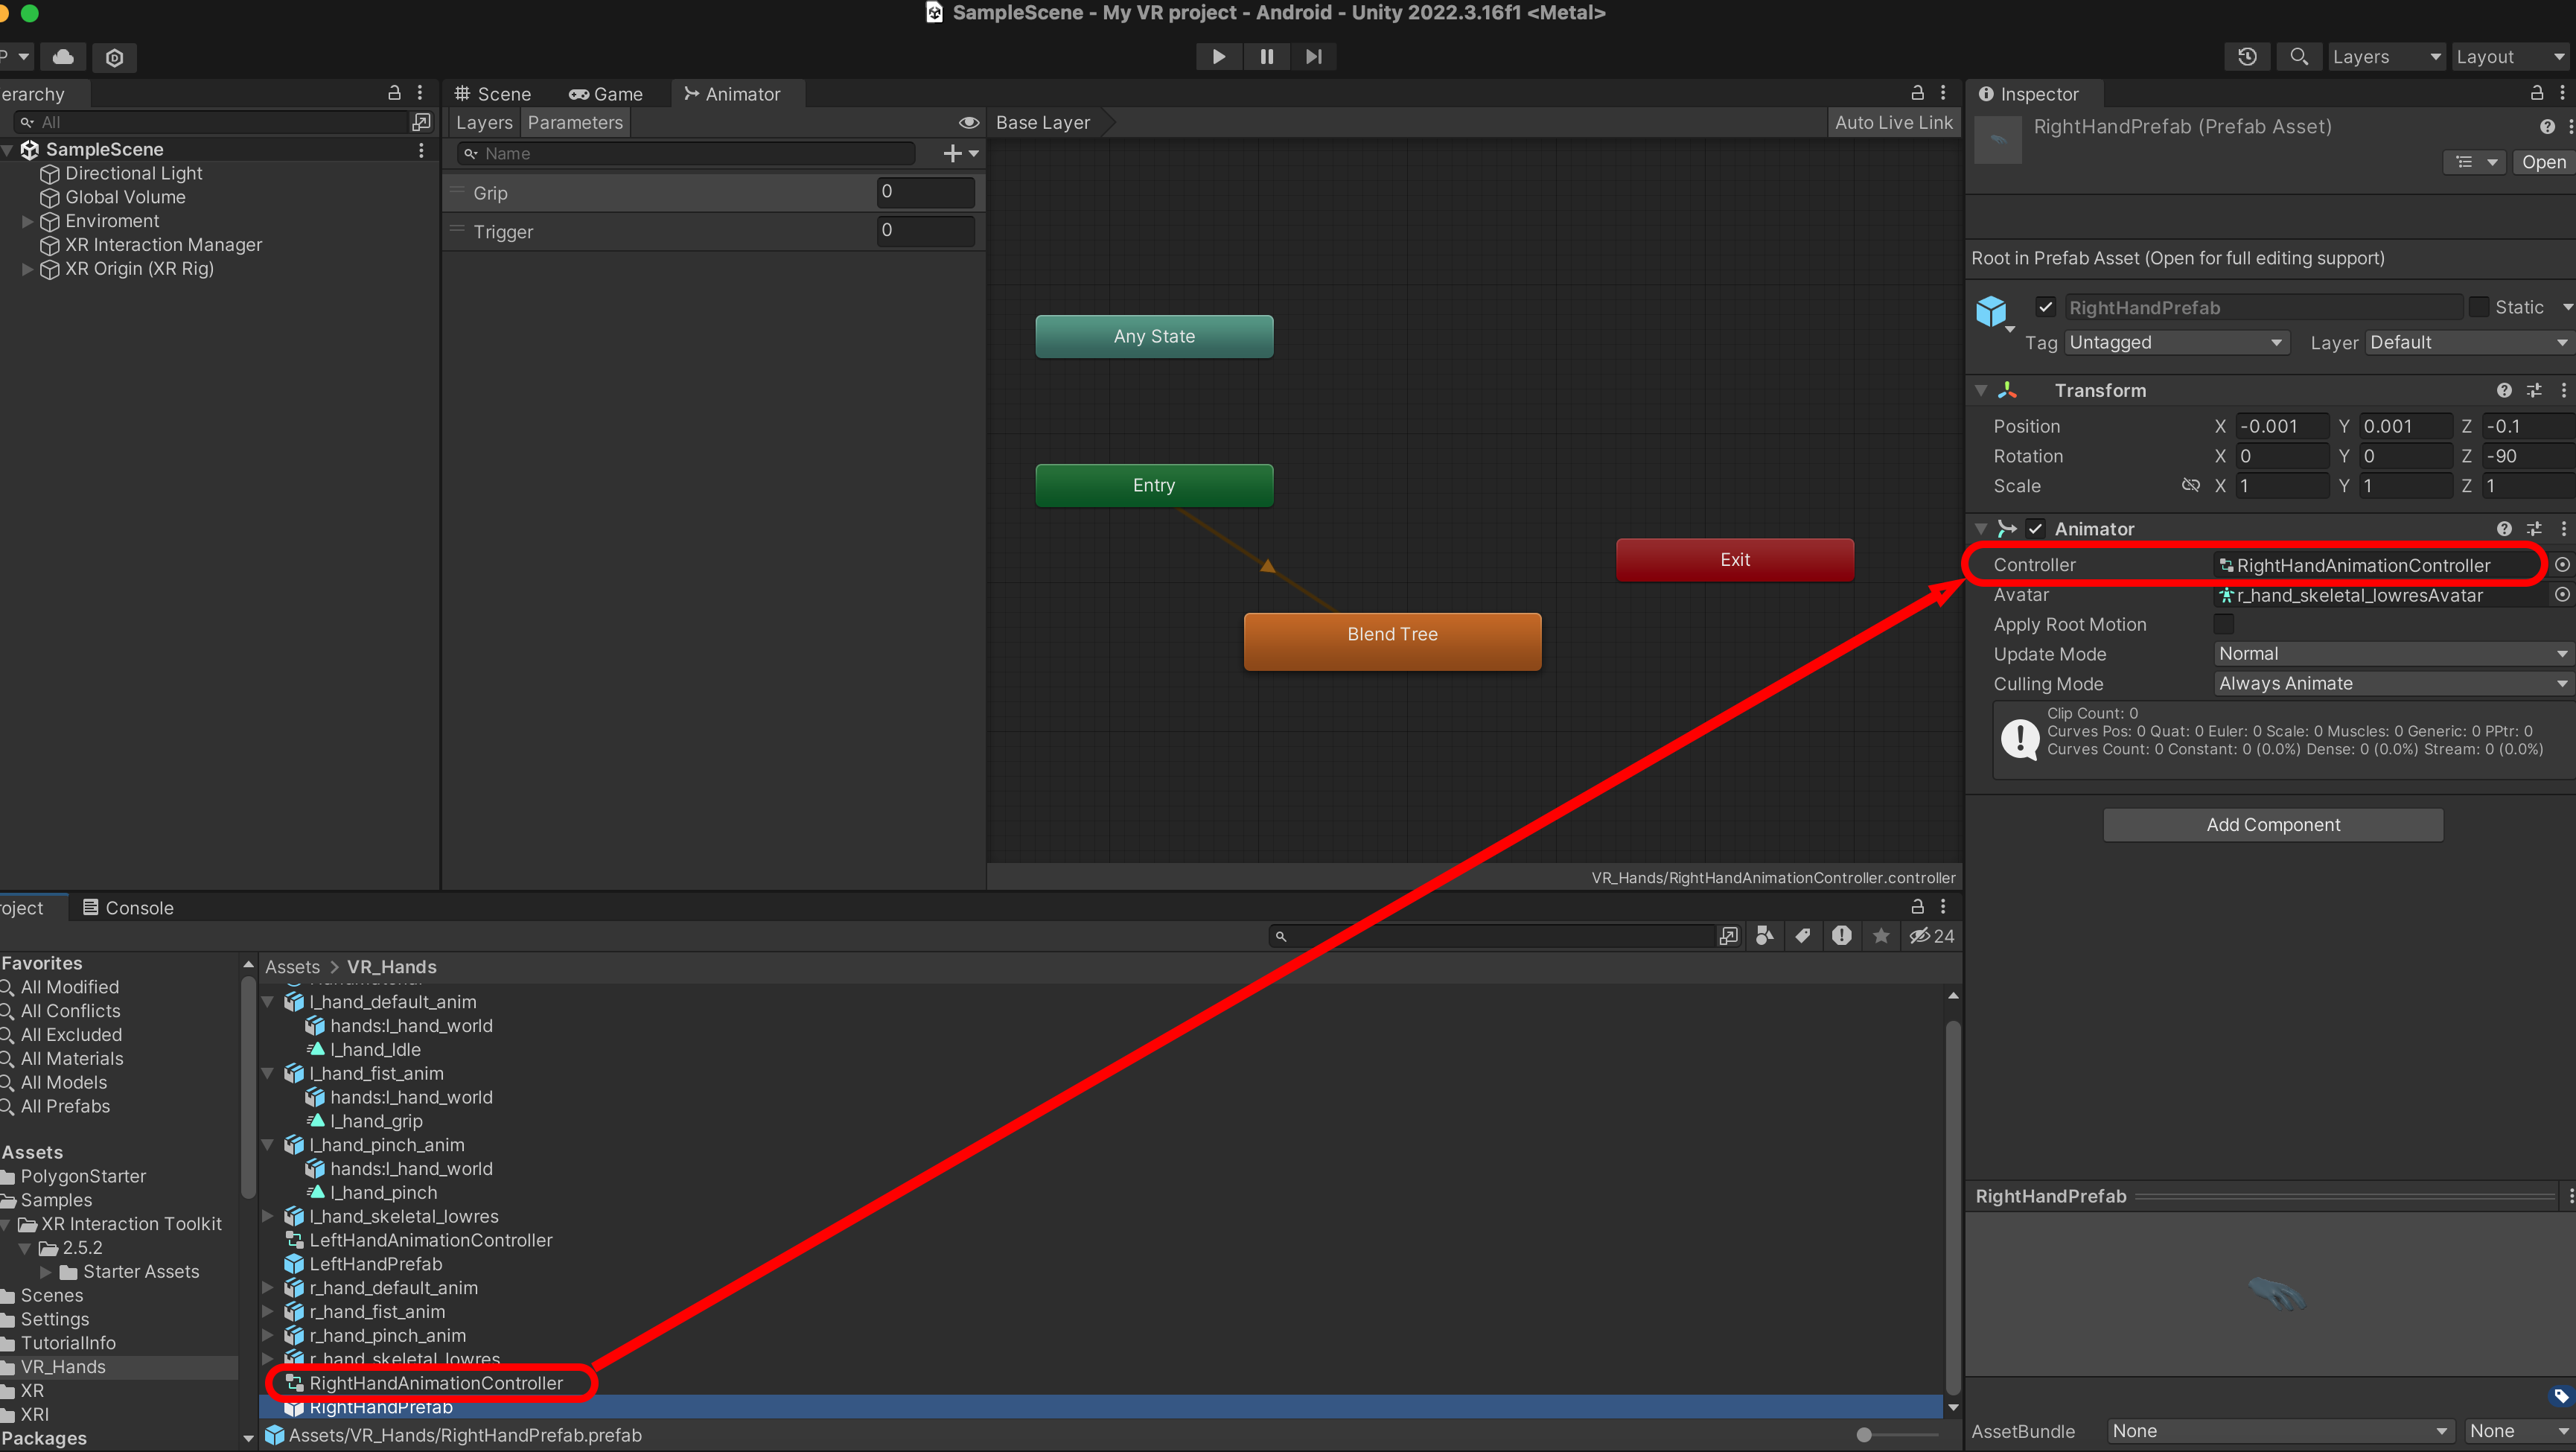Toggle the Apply Root Motion checkbox
The image size is (2576, 1452).
2223,624
